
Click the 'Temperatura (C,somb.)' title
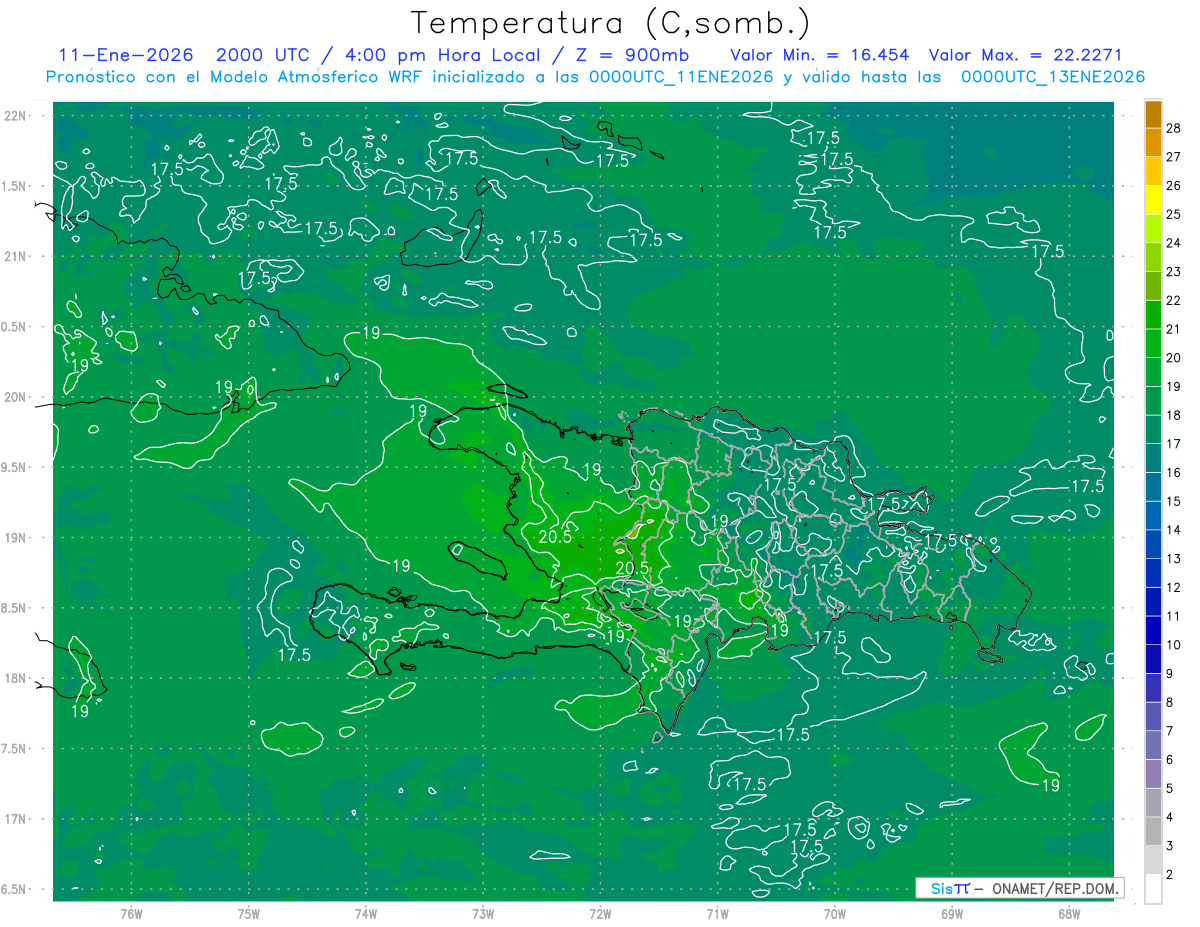click(x=611, y=23)
